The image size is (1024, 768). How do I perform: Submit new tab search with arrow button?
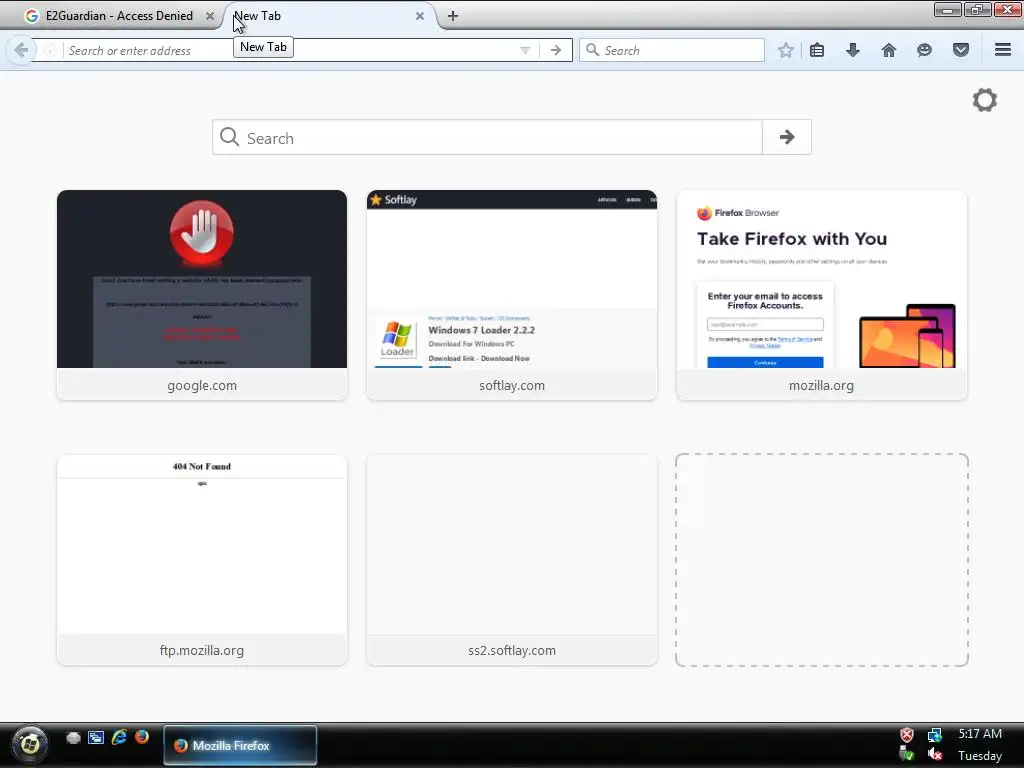[x=787, y=137]
